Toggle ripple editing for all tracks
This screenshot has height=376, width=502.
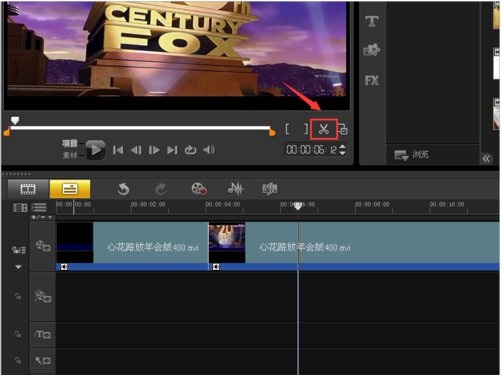(19, 250)
